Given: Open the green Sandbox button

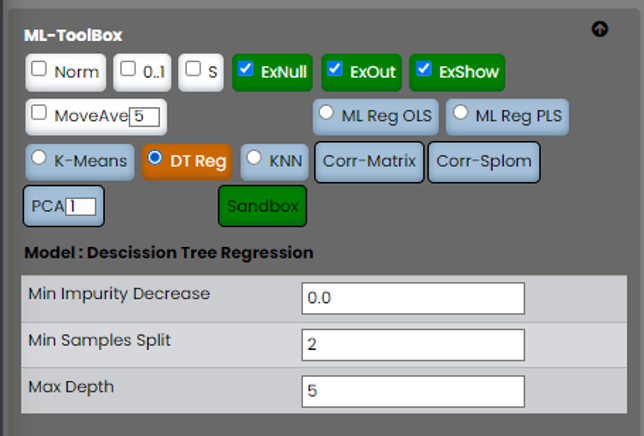Looking at the screenshot, I should (262, 206).
